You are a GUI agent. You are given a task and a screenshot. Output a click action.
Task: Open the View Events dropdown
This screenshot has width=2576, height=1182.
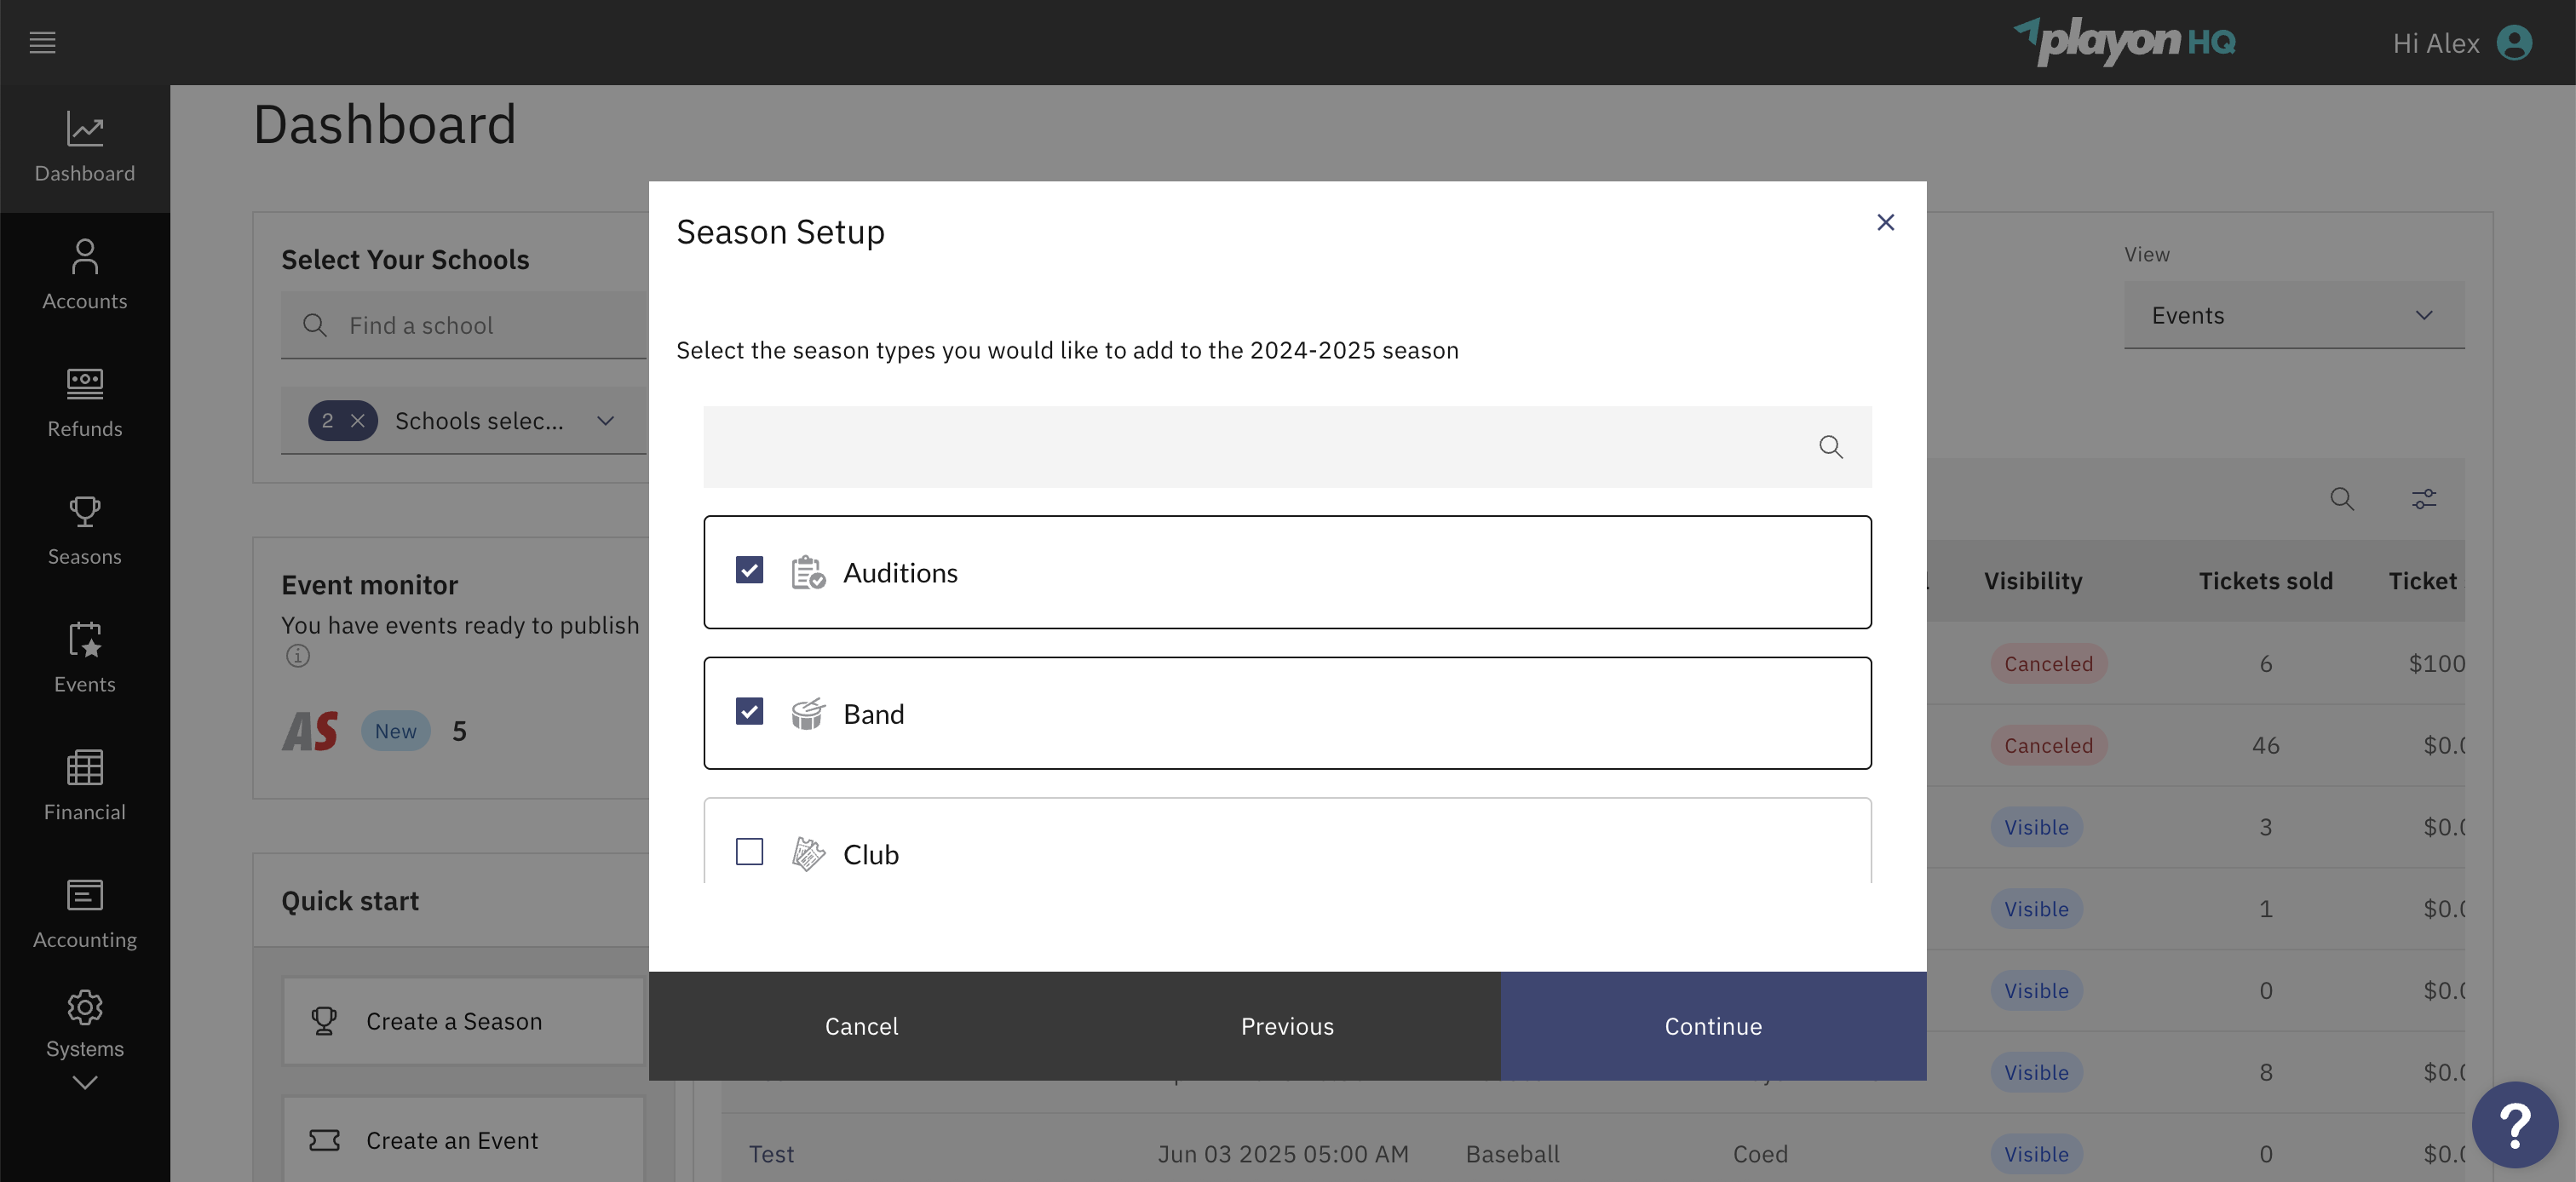pos(2294,316)
